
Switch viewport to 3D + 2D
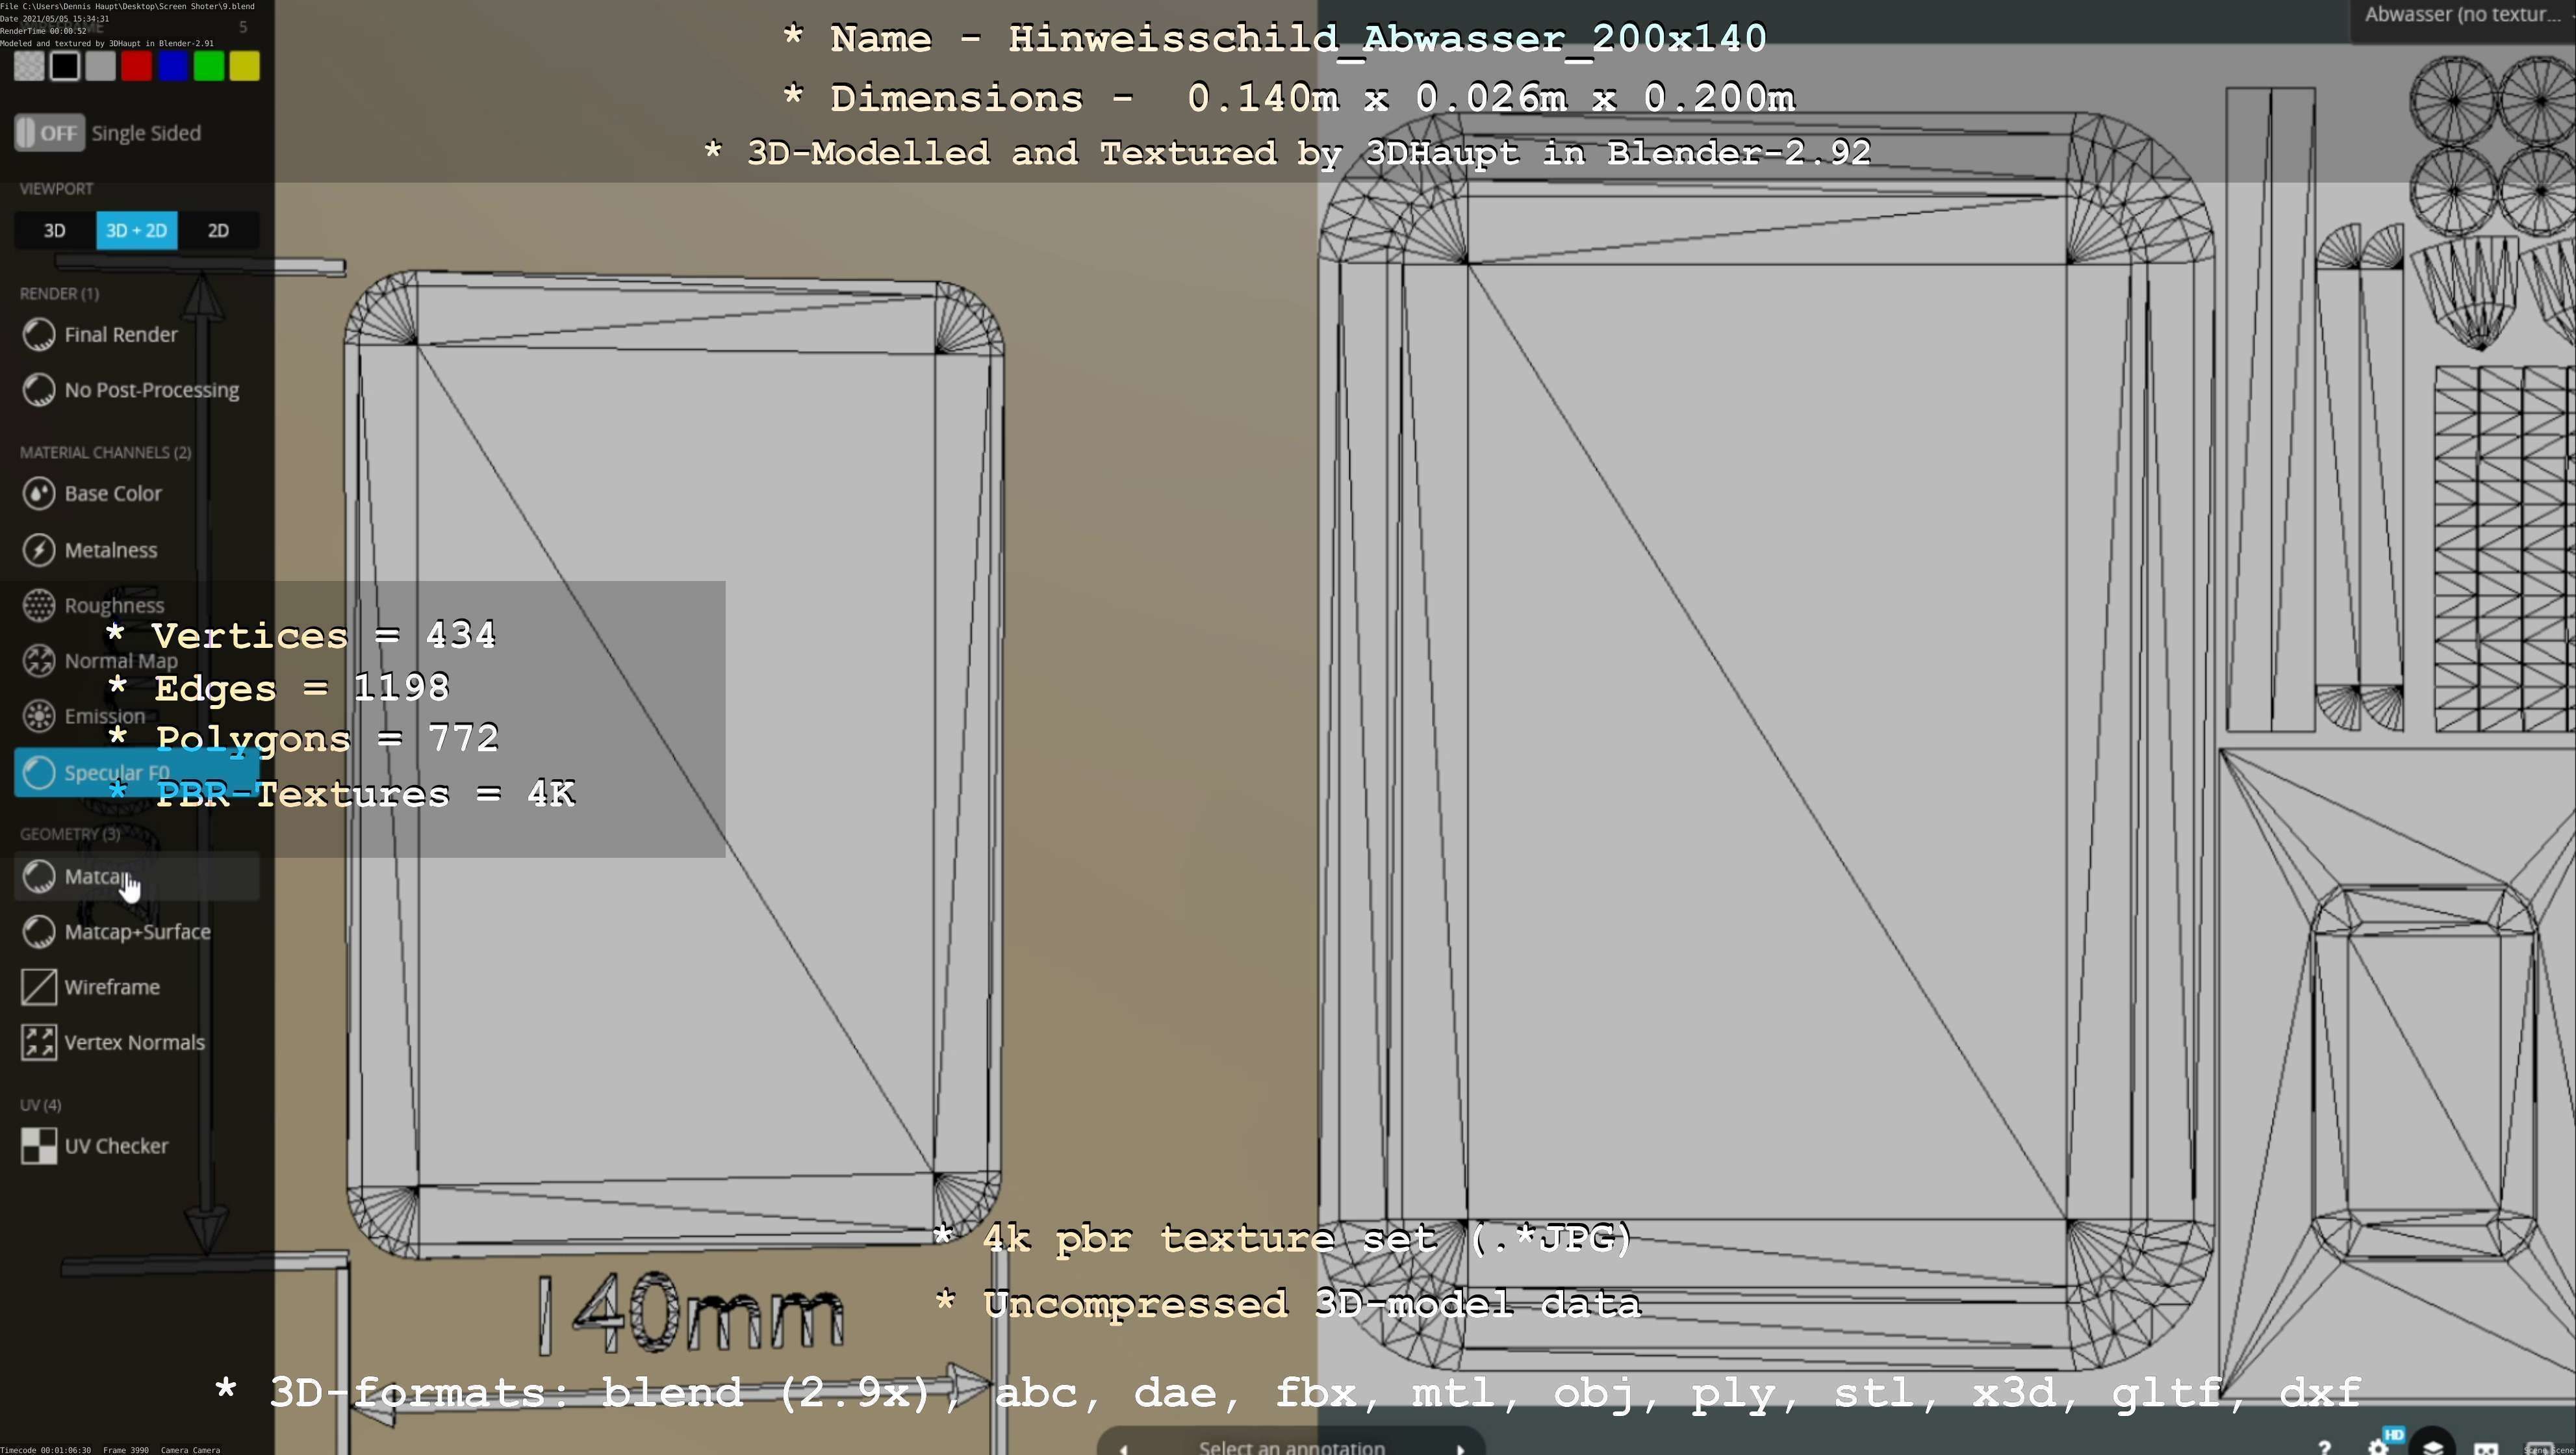pyautogui.click(x=137, y=231)
